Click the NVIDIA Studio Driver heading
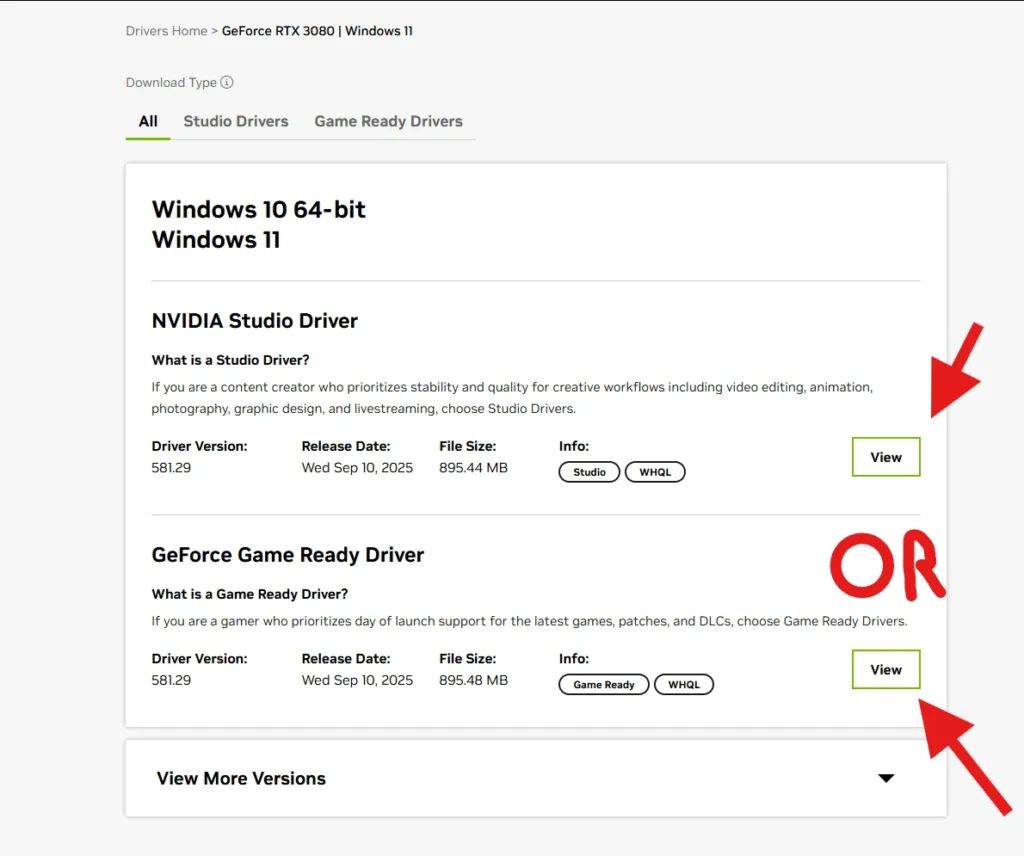This screenshot has width=1024, height=856. click(254, 321)
